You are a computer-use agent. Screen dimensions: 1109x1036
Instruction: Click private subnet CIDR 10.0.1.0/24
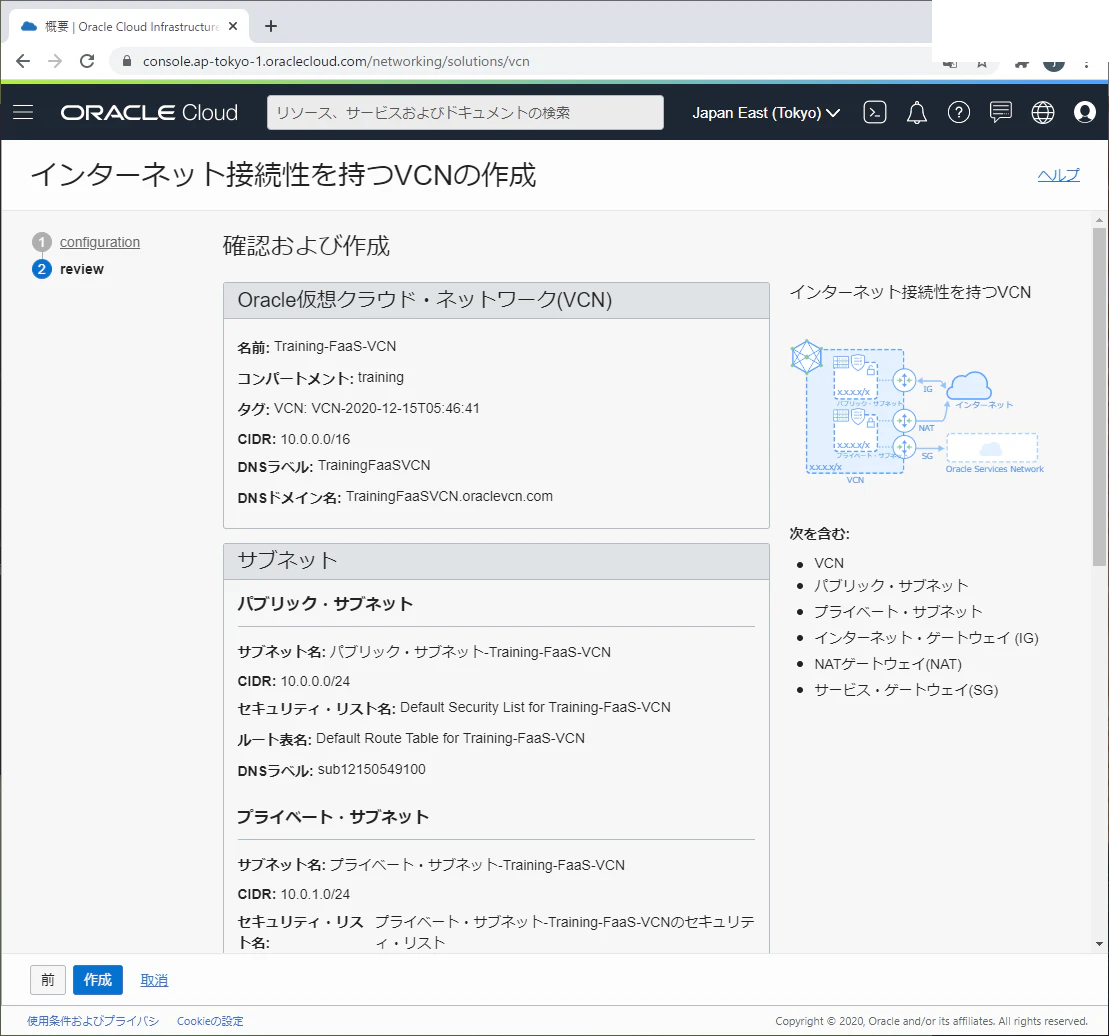(315, 894)
